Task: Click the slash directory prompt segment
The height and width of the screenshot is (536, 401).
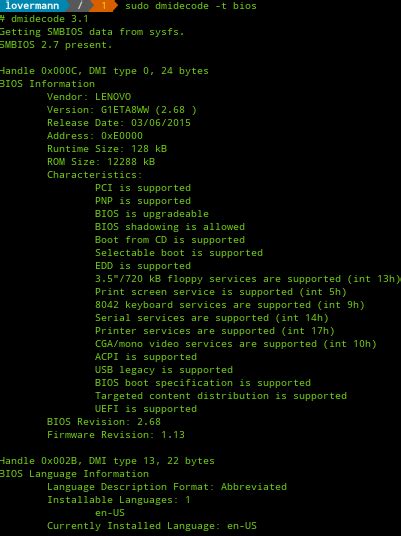Action: pyautogui.click(x=80, y=5)
